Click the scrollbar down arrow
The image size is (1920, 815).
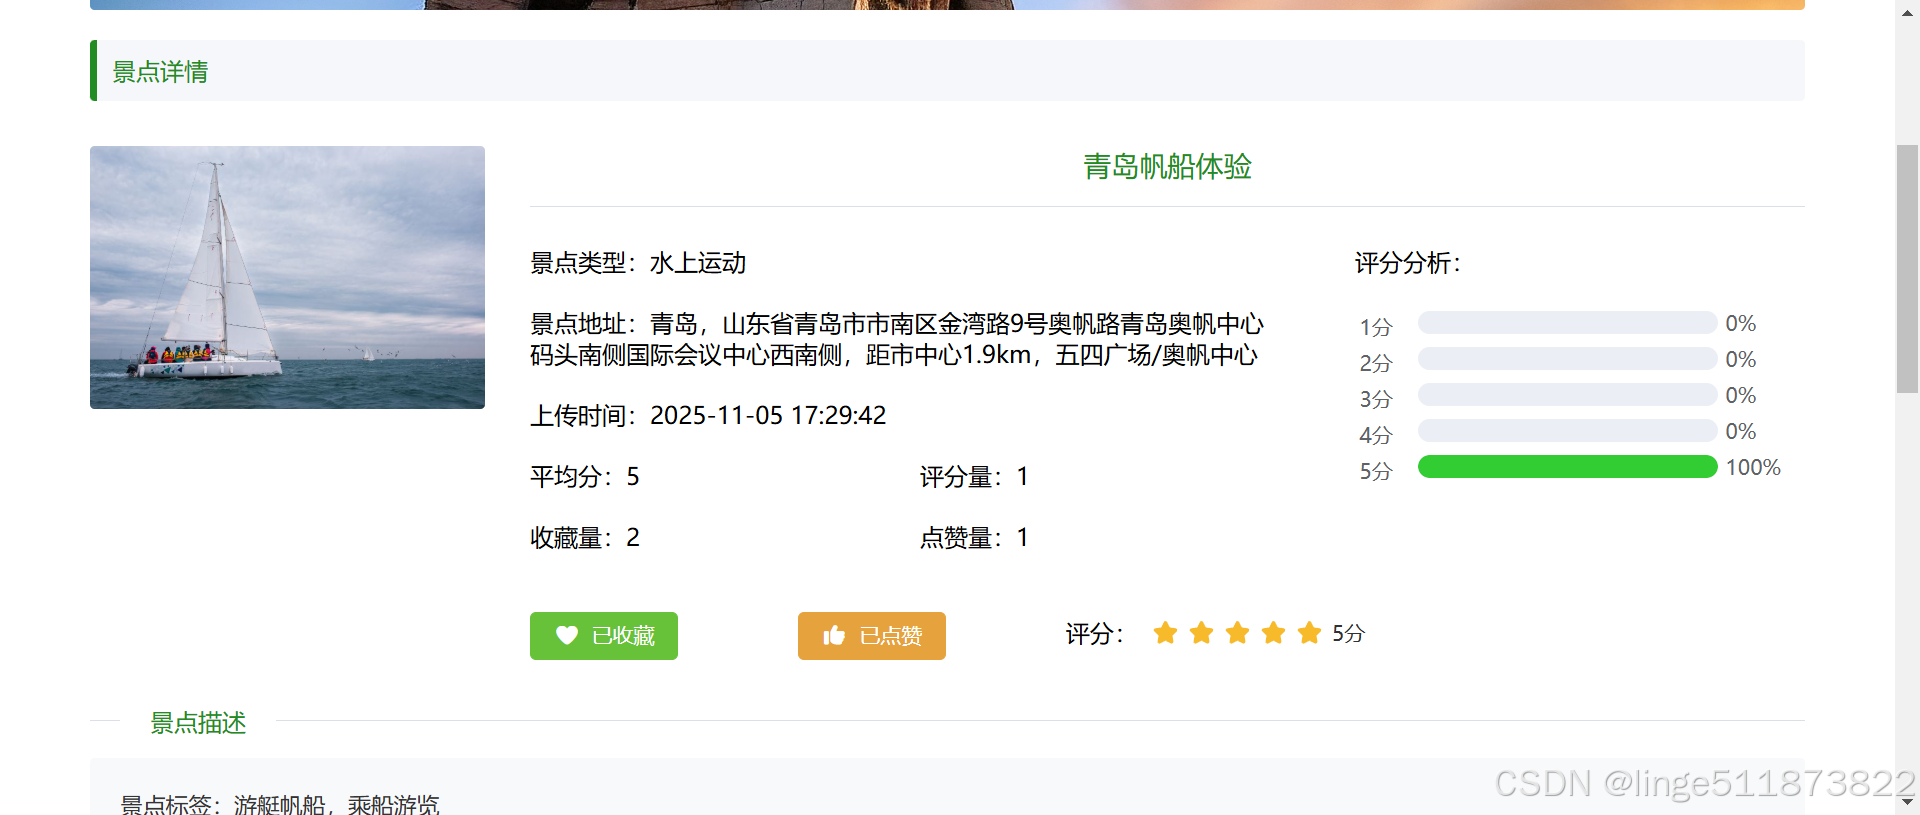coord(1907,802)
